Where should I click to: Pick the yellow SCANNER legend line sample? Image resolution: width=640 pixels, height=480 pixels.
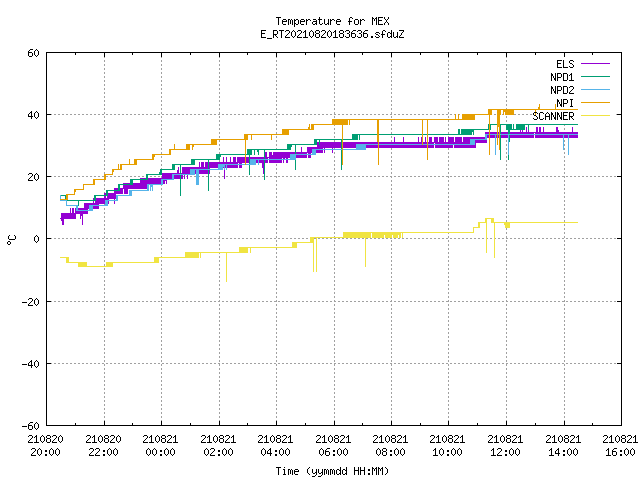coord(595,116)
